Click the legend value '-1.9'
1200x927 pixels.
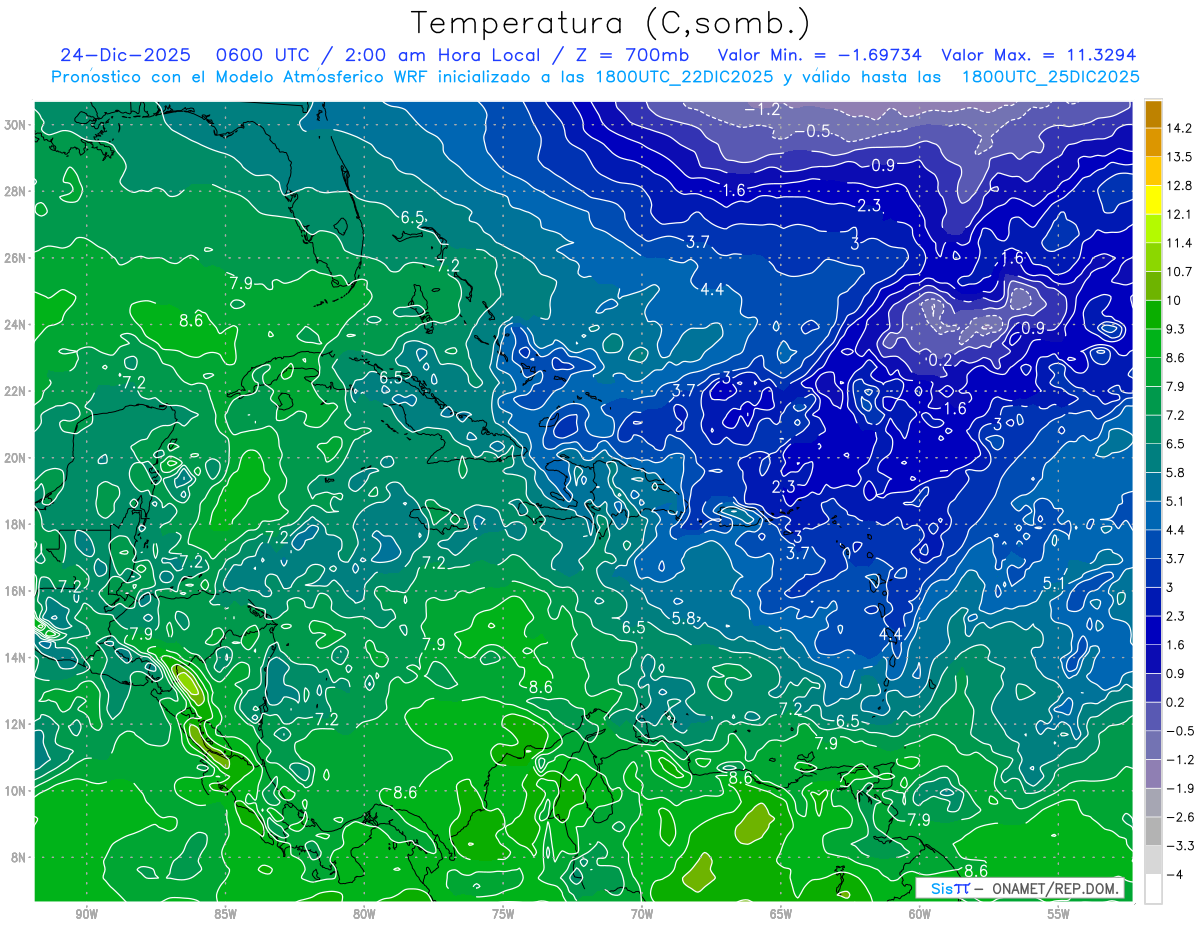(x=1179, y=788)
